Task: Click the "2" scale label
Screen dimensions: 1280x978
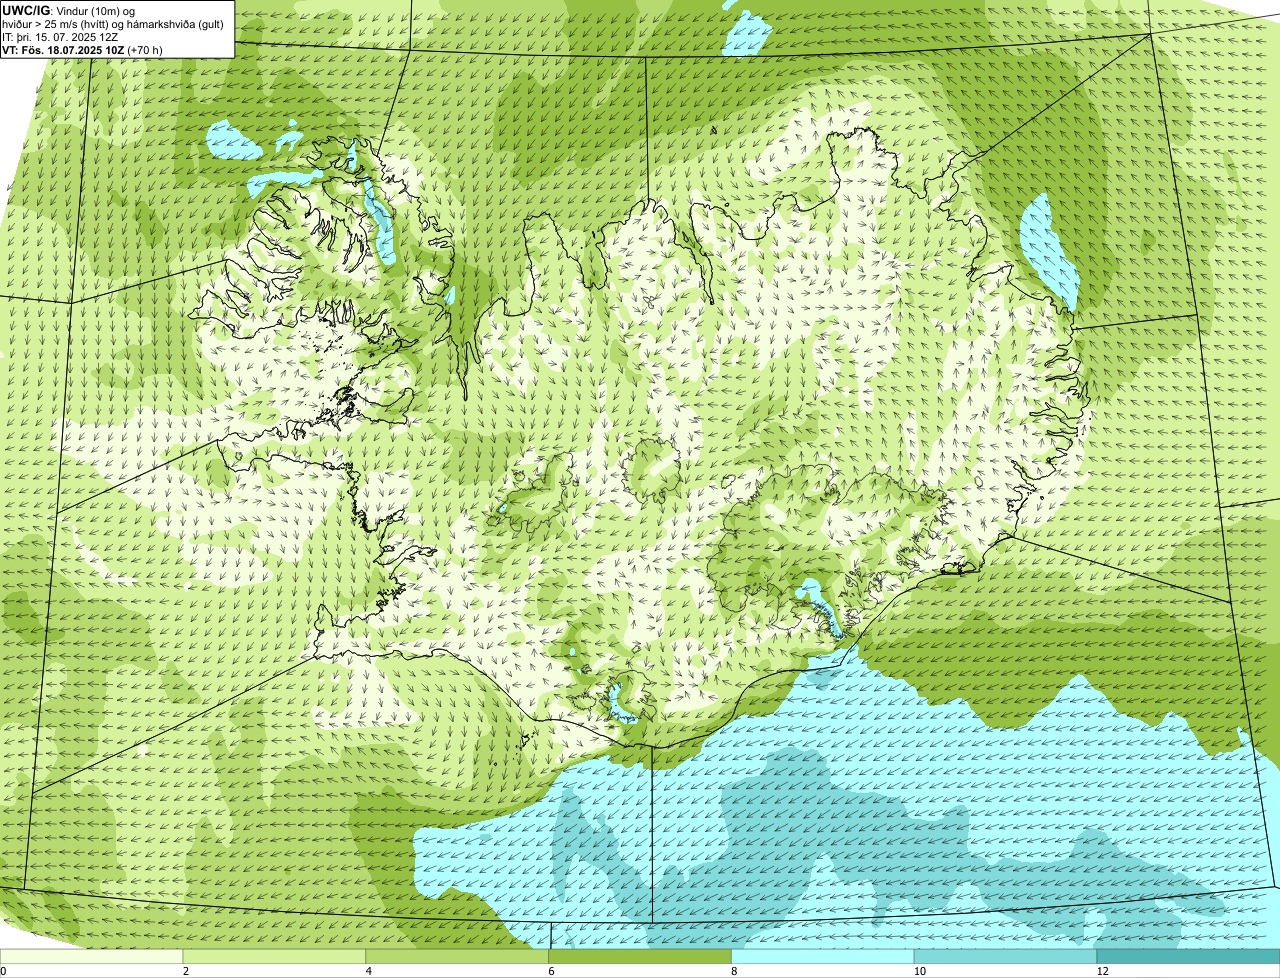Action: coord(186,971)
